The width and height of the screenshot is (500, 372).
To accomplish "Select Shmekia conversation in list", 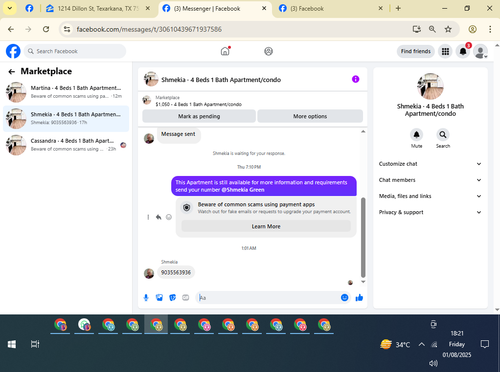I will 66,119.
